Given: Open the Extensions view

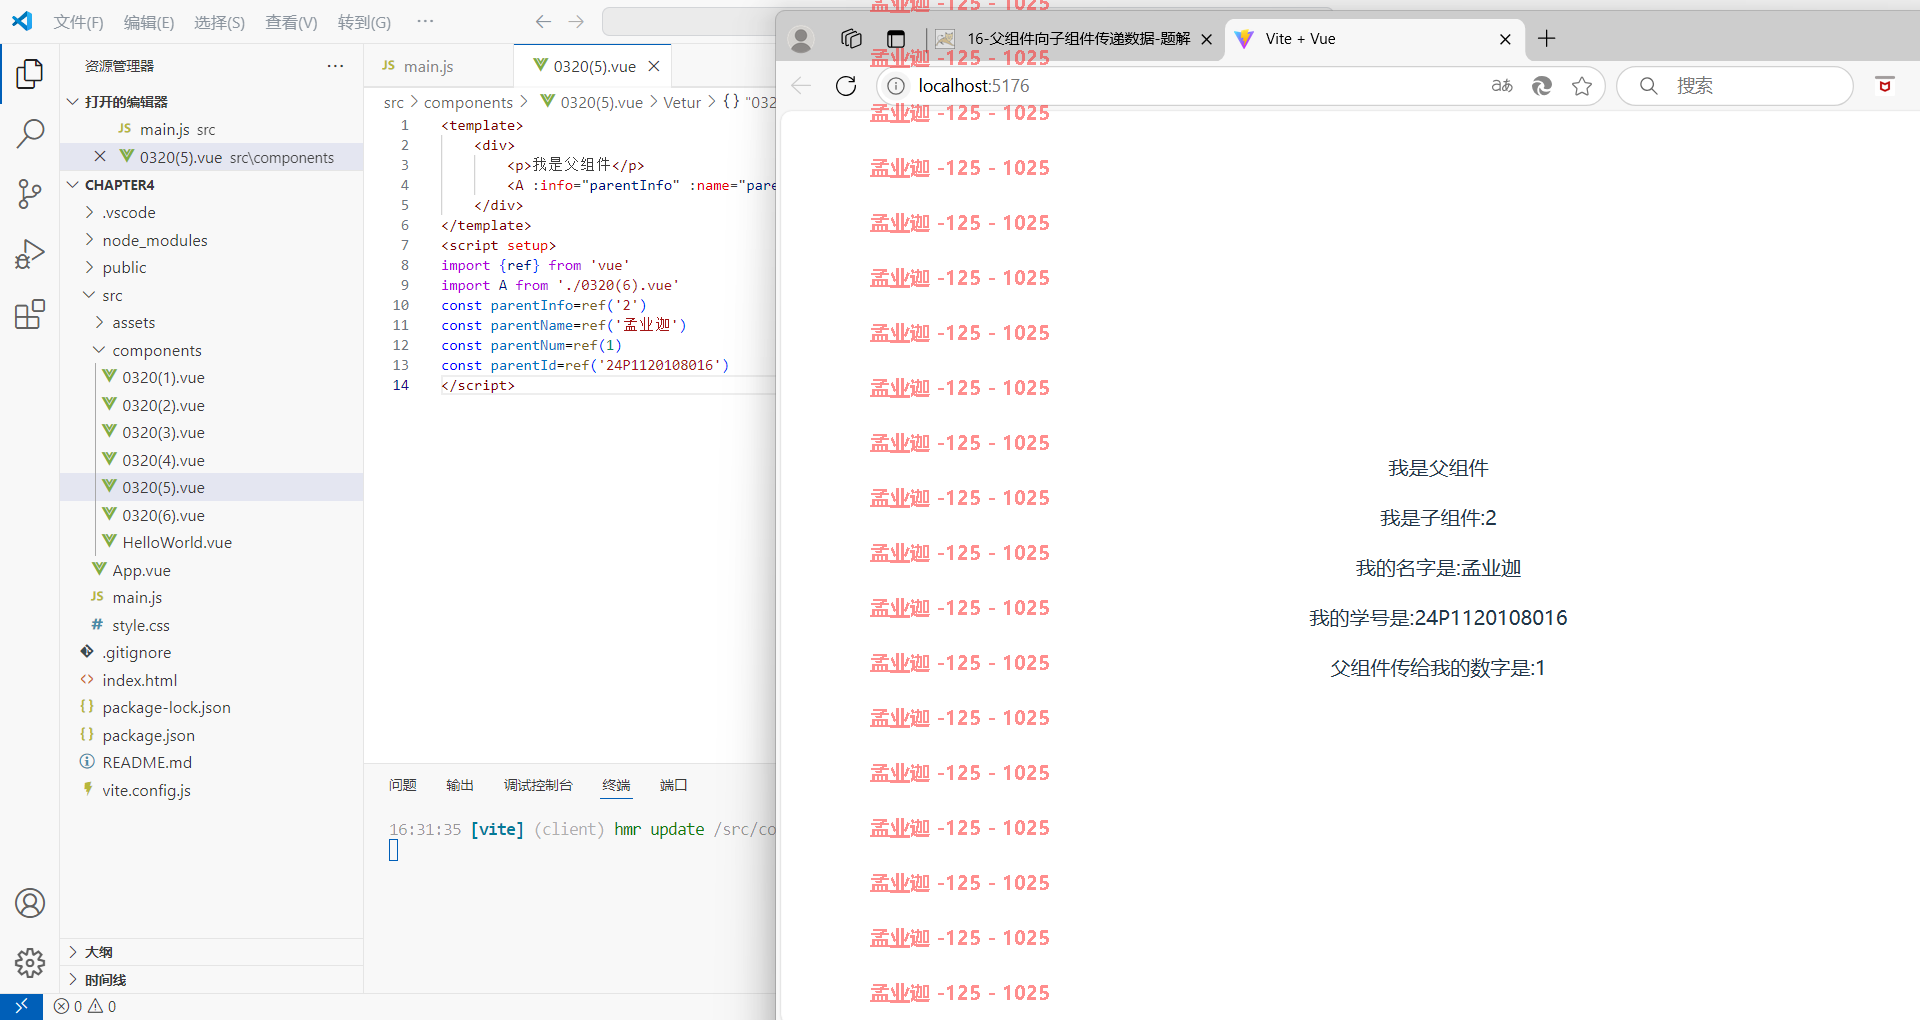Looking at the screenshot, I should 30,314.
